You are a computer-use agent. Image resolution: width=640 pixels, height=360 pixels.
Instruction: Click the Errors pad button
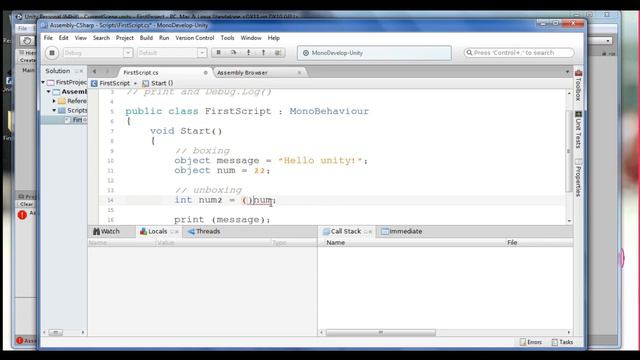point(531,342)
